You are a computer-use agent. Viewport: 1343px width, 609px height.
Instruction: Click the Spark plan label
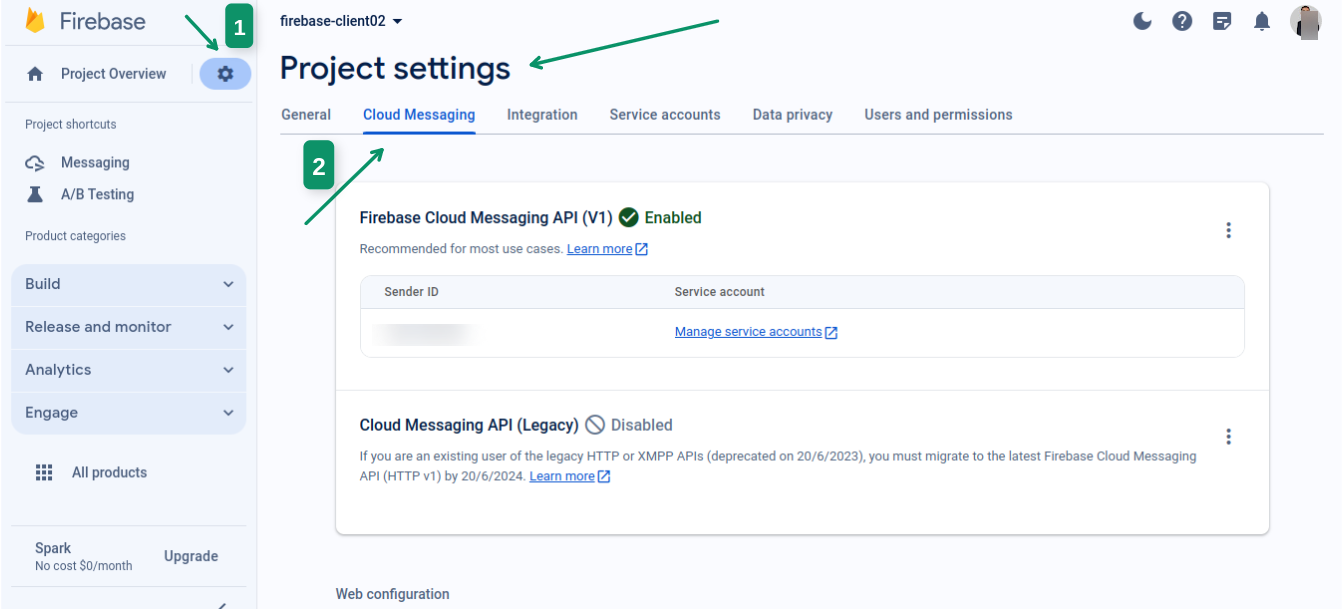click(x=53, y=548)
